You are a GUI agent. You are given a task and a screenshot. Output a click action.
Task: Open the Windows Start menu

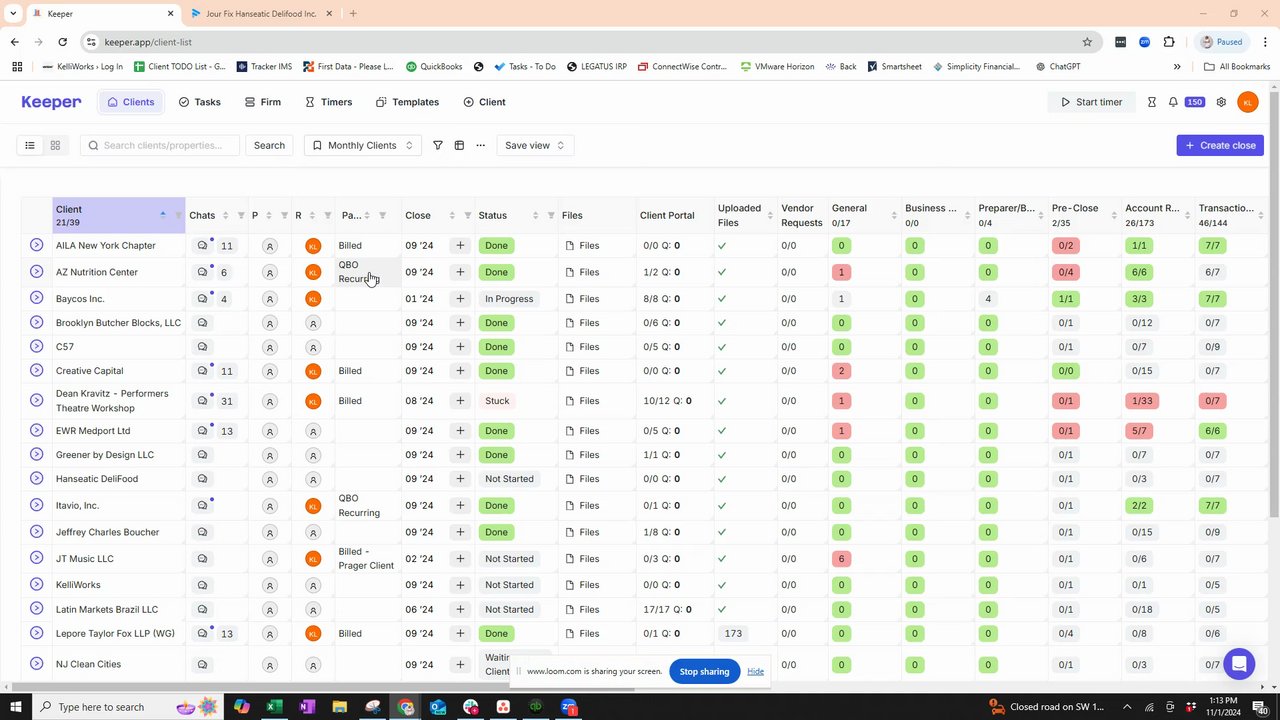click(16, 707)
